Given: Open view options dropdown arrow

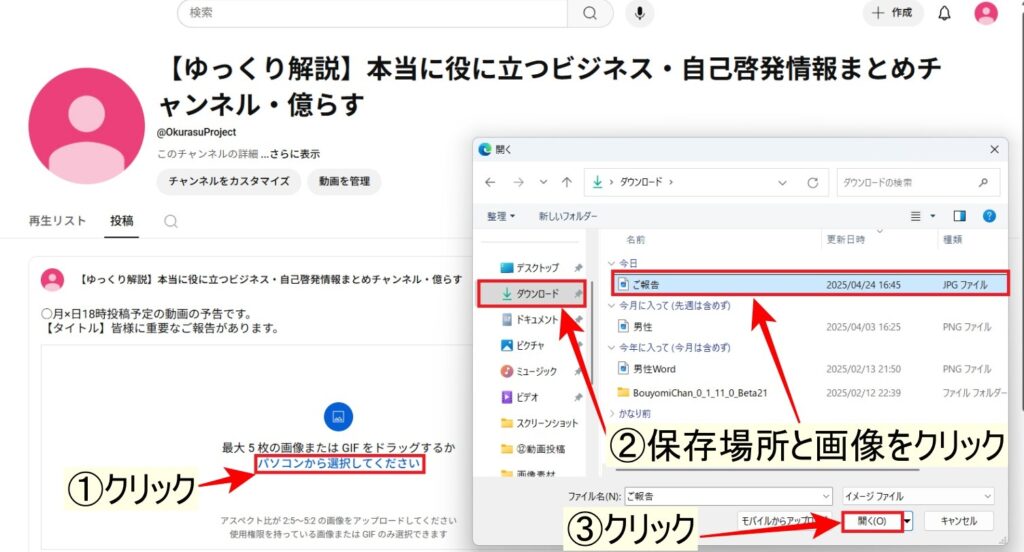Looking at the screenshot, I should click(933, 216).
